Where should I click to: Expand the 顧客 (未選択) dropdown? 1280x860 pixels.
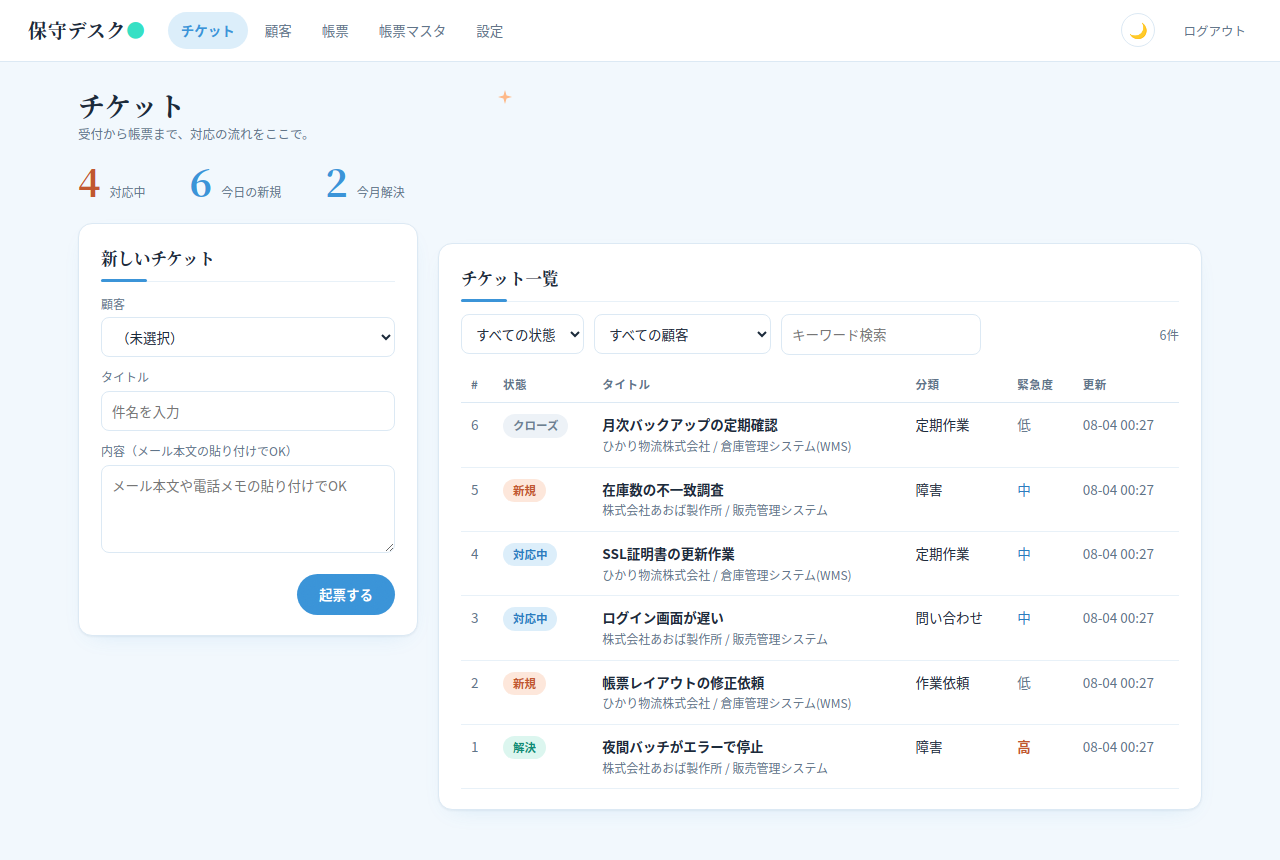click(x=248, y=337)
